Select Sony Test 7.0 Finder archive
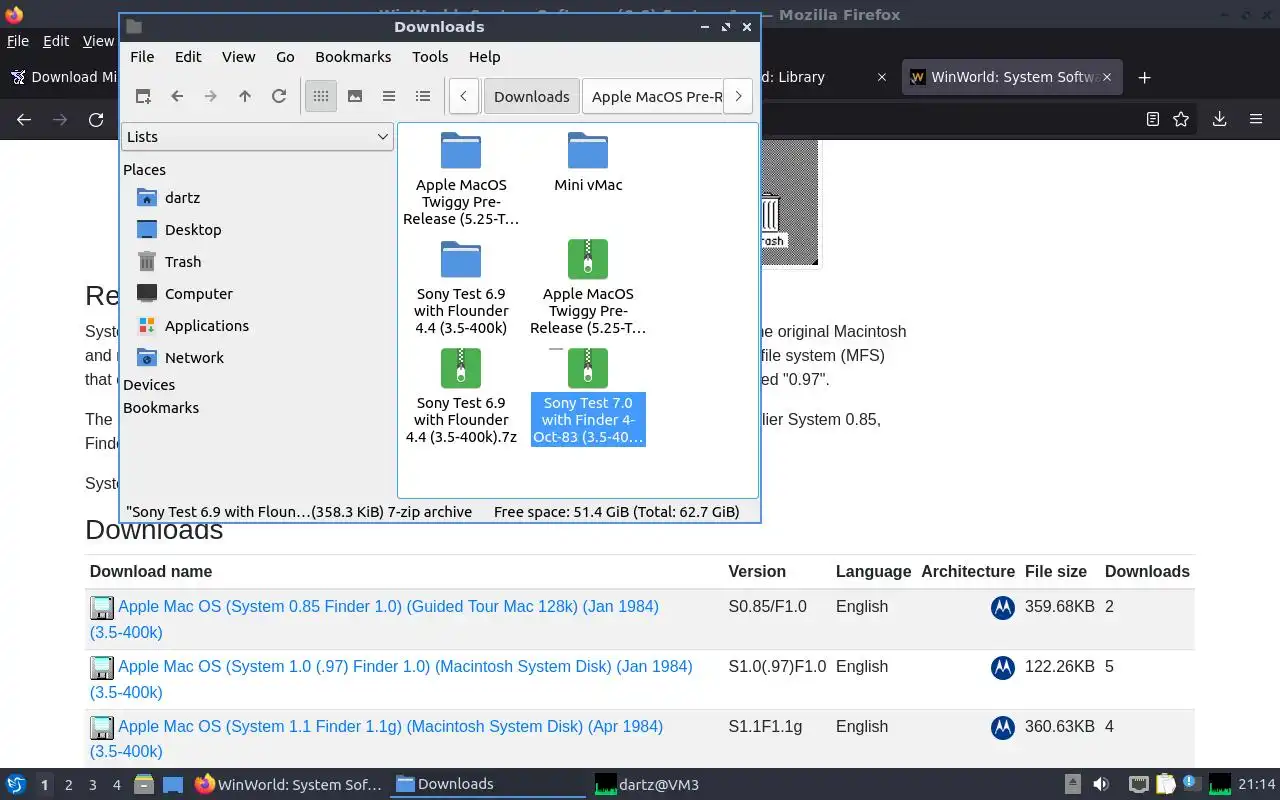The width and height of the screenshot is (1280, 800). pyautogui.click(x=588, y=396)
